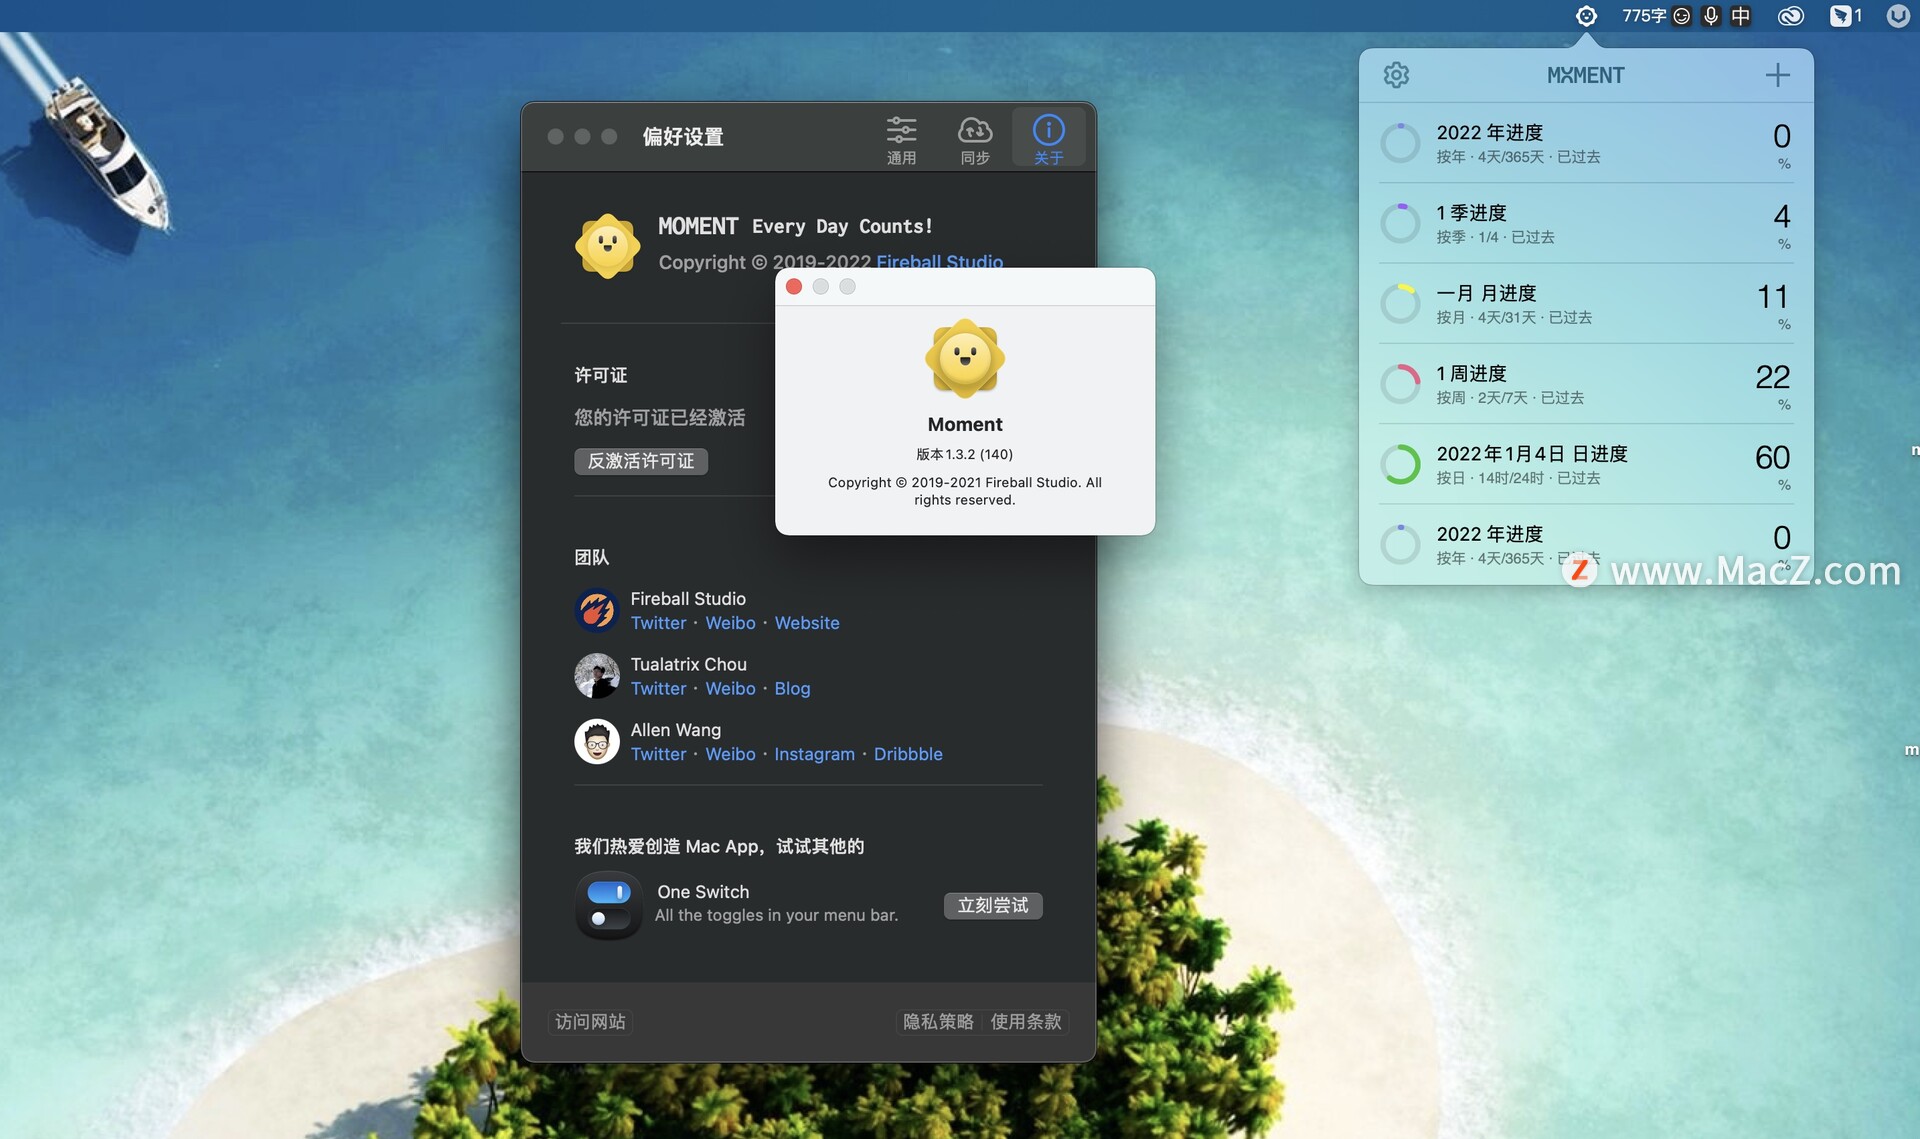This screenshot has height=1139, width=1920.
Task: Select the 关于 About tab
Action: 1047,137
